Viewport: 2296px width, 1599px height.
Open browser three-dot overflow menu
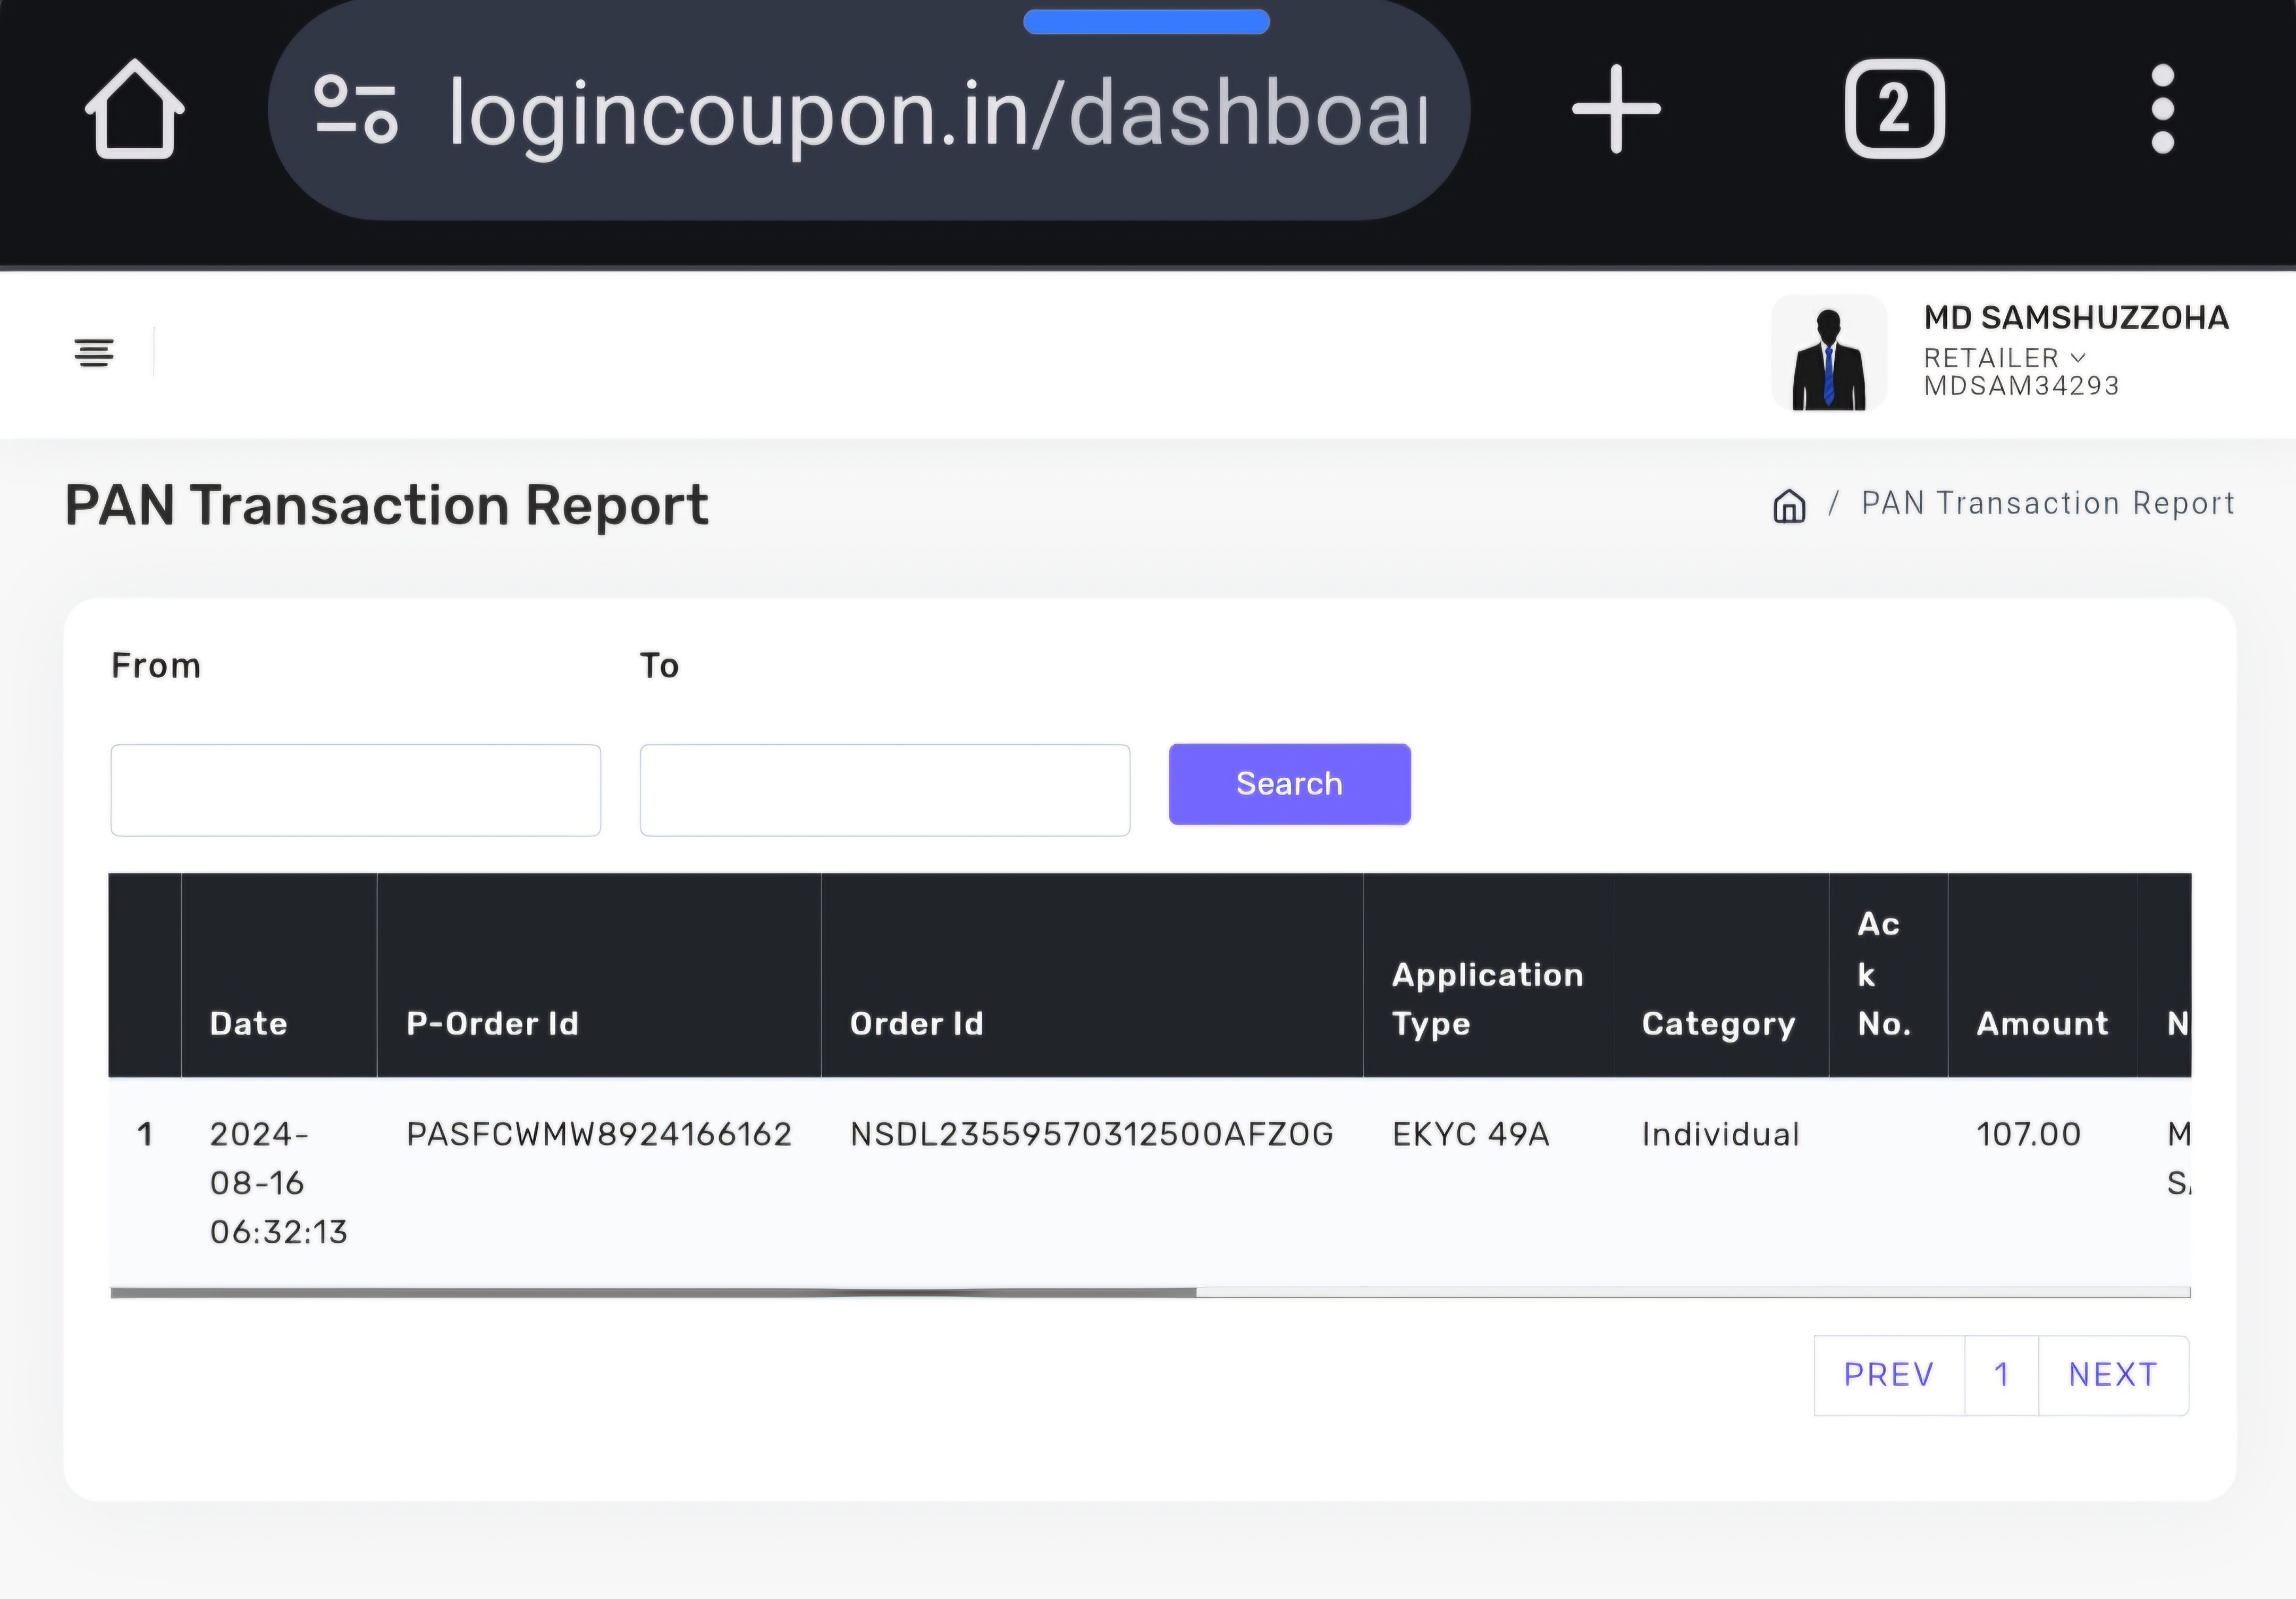[x=2162, y=109]
